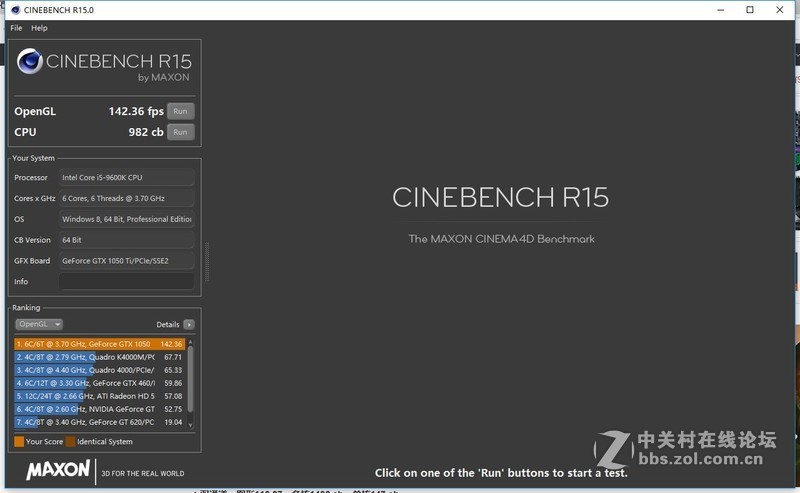Click the panel splitter handle

207,262
